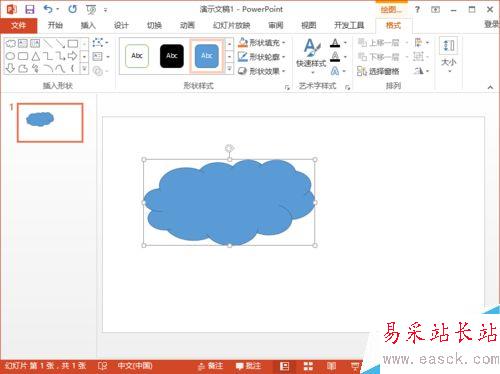The image size is (500, 374).
Task: Toggle 批注 (Comments) pane in status bar
Action: pyautogui.click(x=248, y=366)
